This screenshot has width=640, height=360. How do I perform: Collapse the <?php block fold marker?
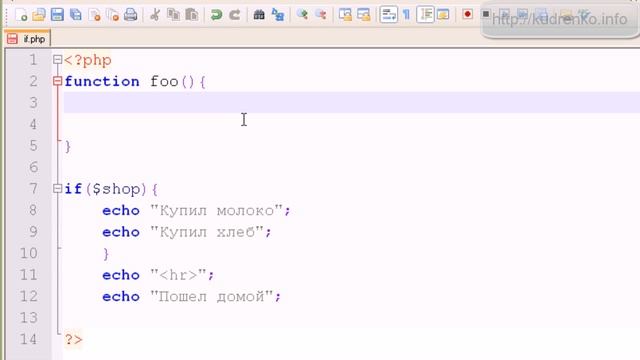[x=57, y=60]
